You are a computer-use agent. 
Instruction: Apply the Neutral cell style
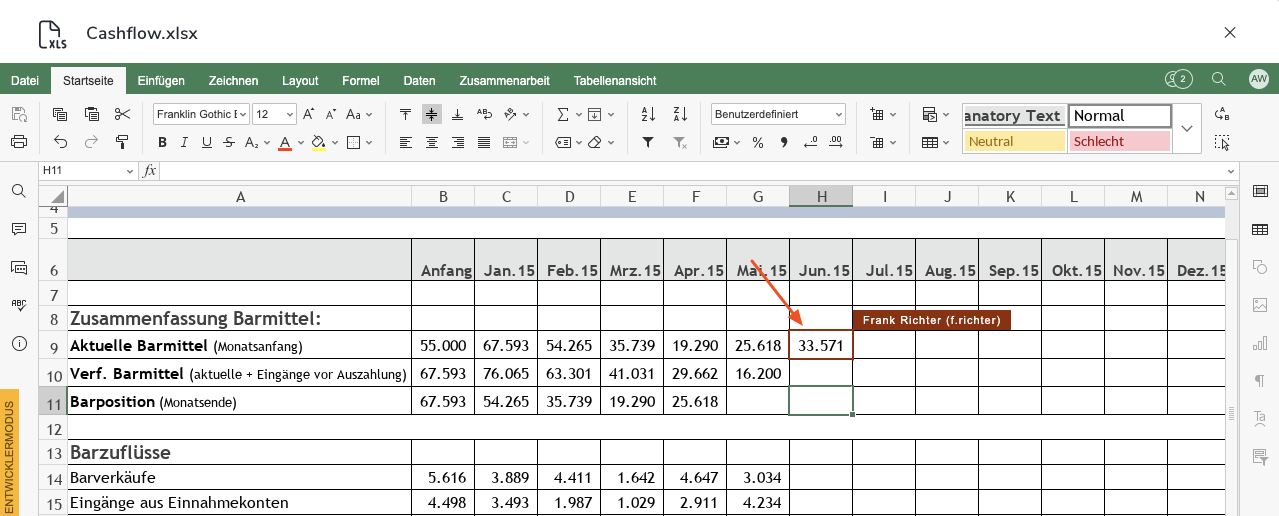(1014, 142)
